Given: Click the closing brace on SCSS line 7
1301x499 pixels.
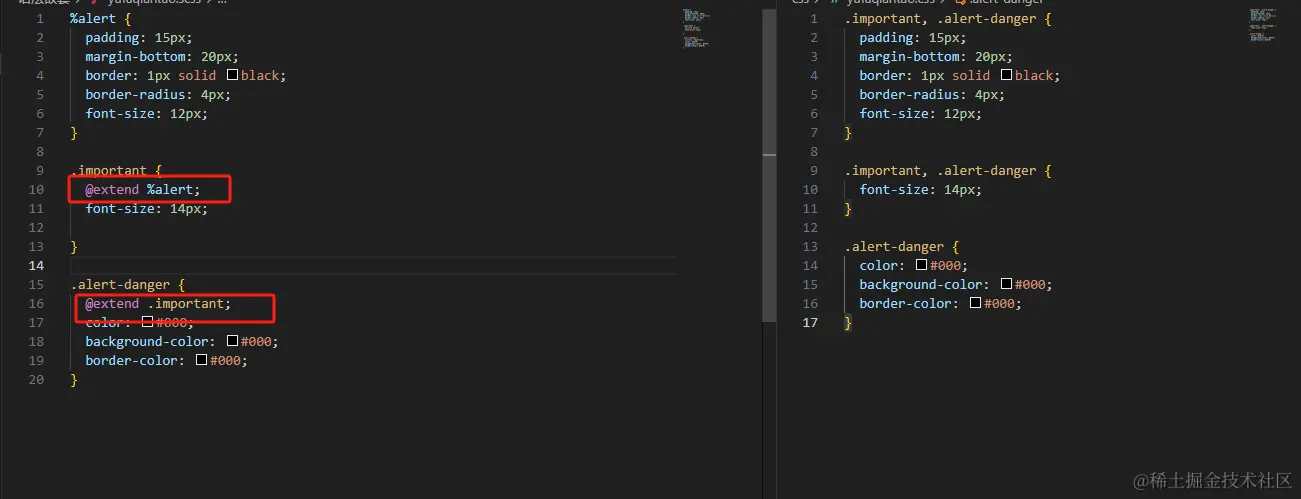Looking at the screenshot, I should coord(74,132).
